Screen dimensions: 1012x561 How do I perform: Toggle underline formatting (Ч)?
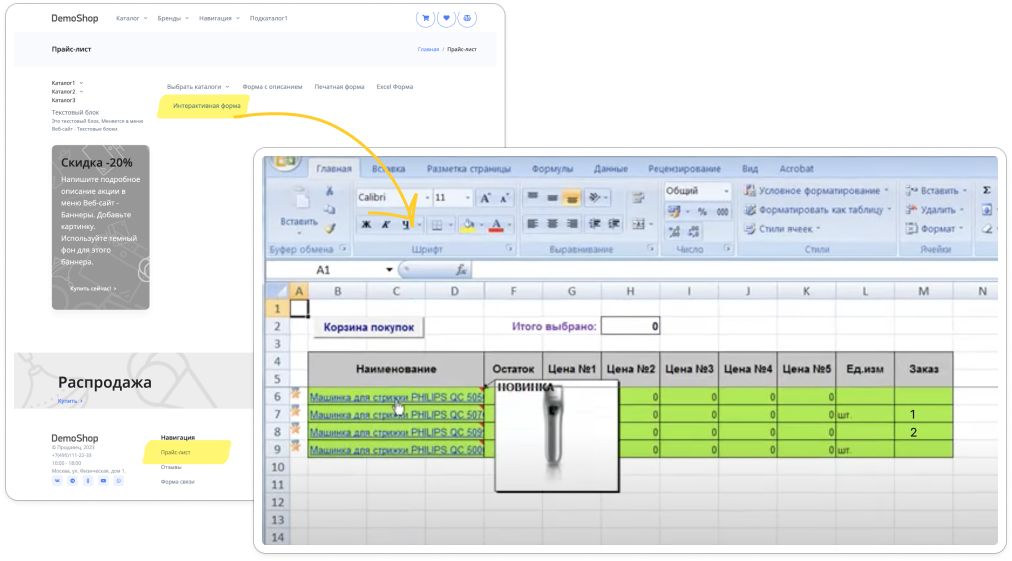point(405,224)
